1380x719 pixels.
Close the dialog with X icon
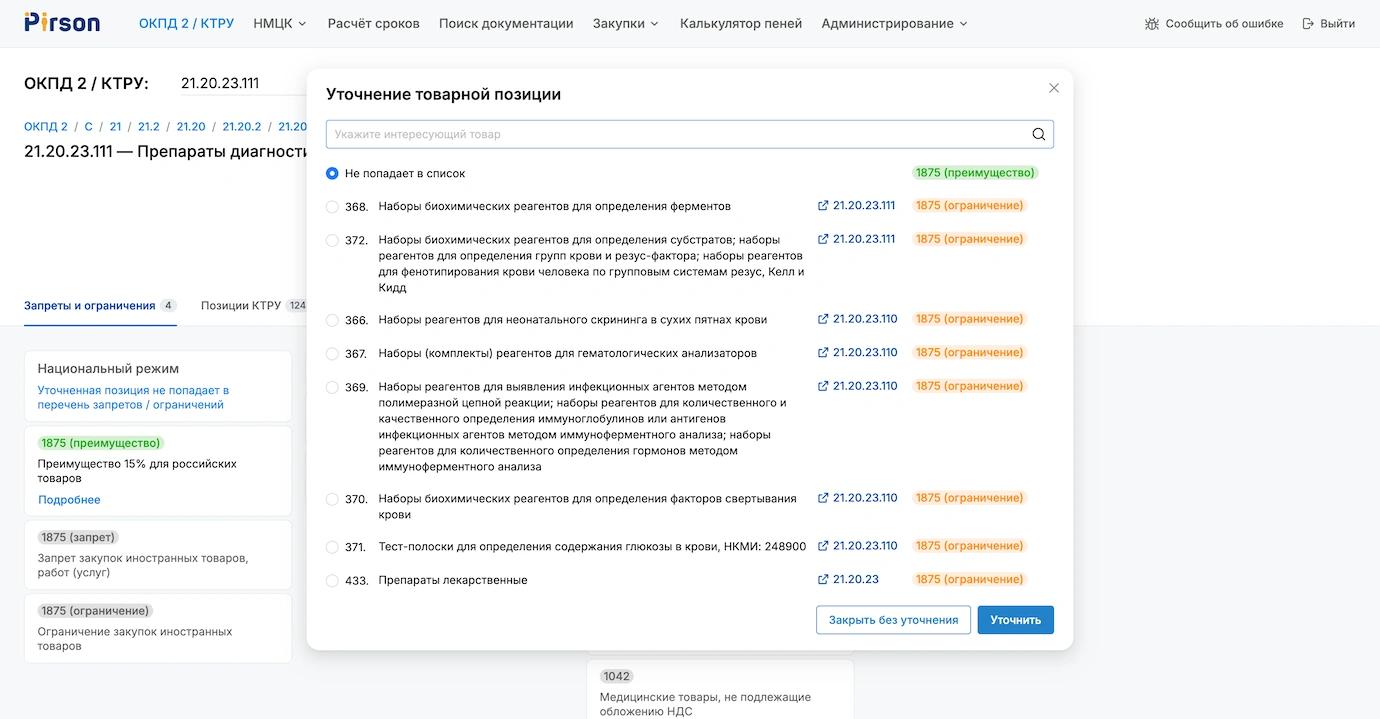[x=1053, y=88]
